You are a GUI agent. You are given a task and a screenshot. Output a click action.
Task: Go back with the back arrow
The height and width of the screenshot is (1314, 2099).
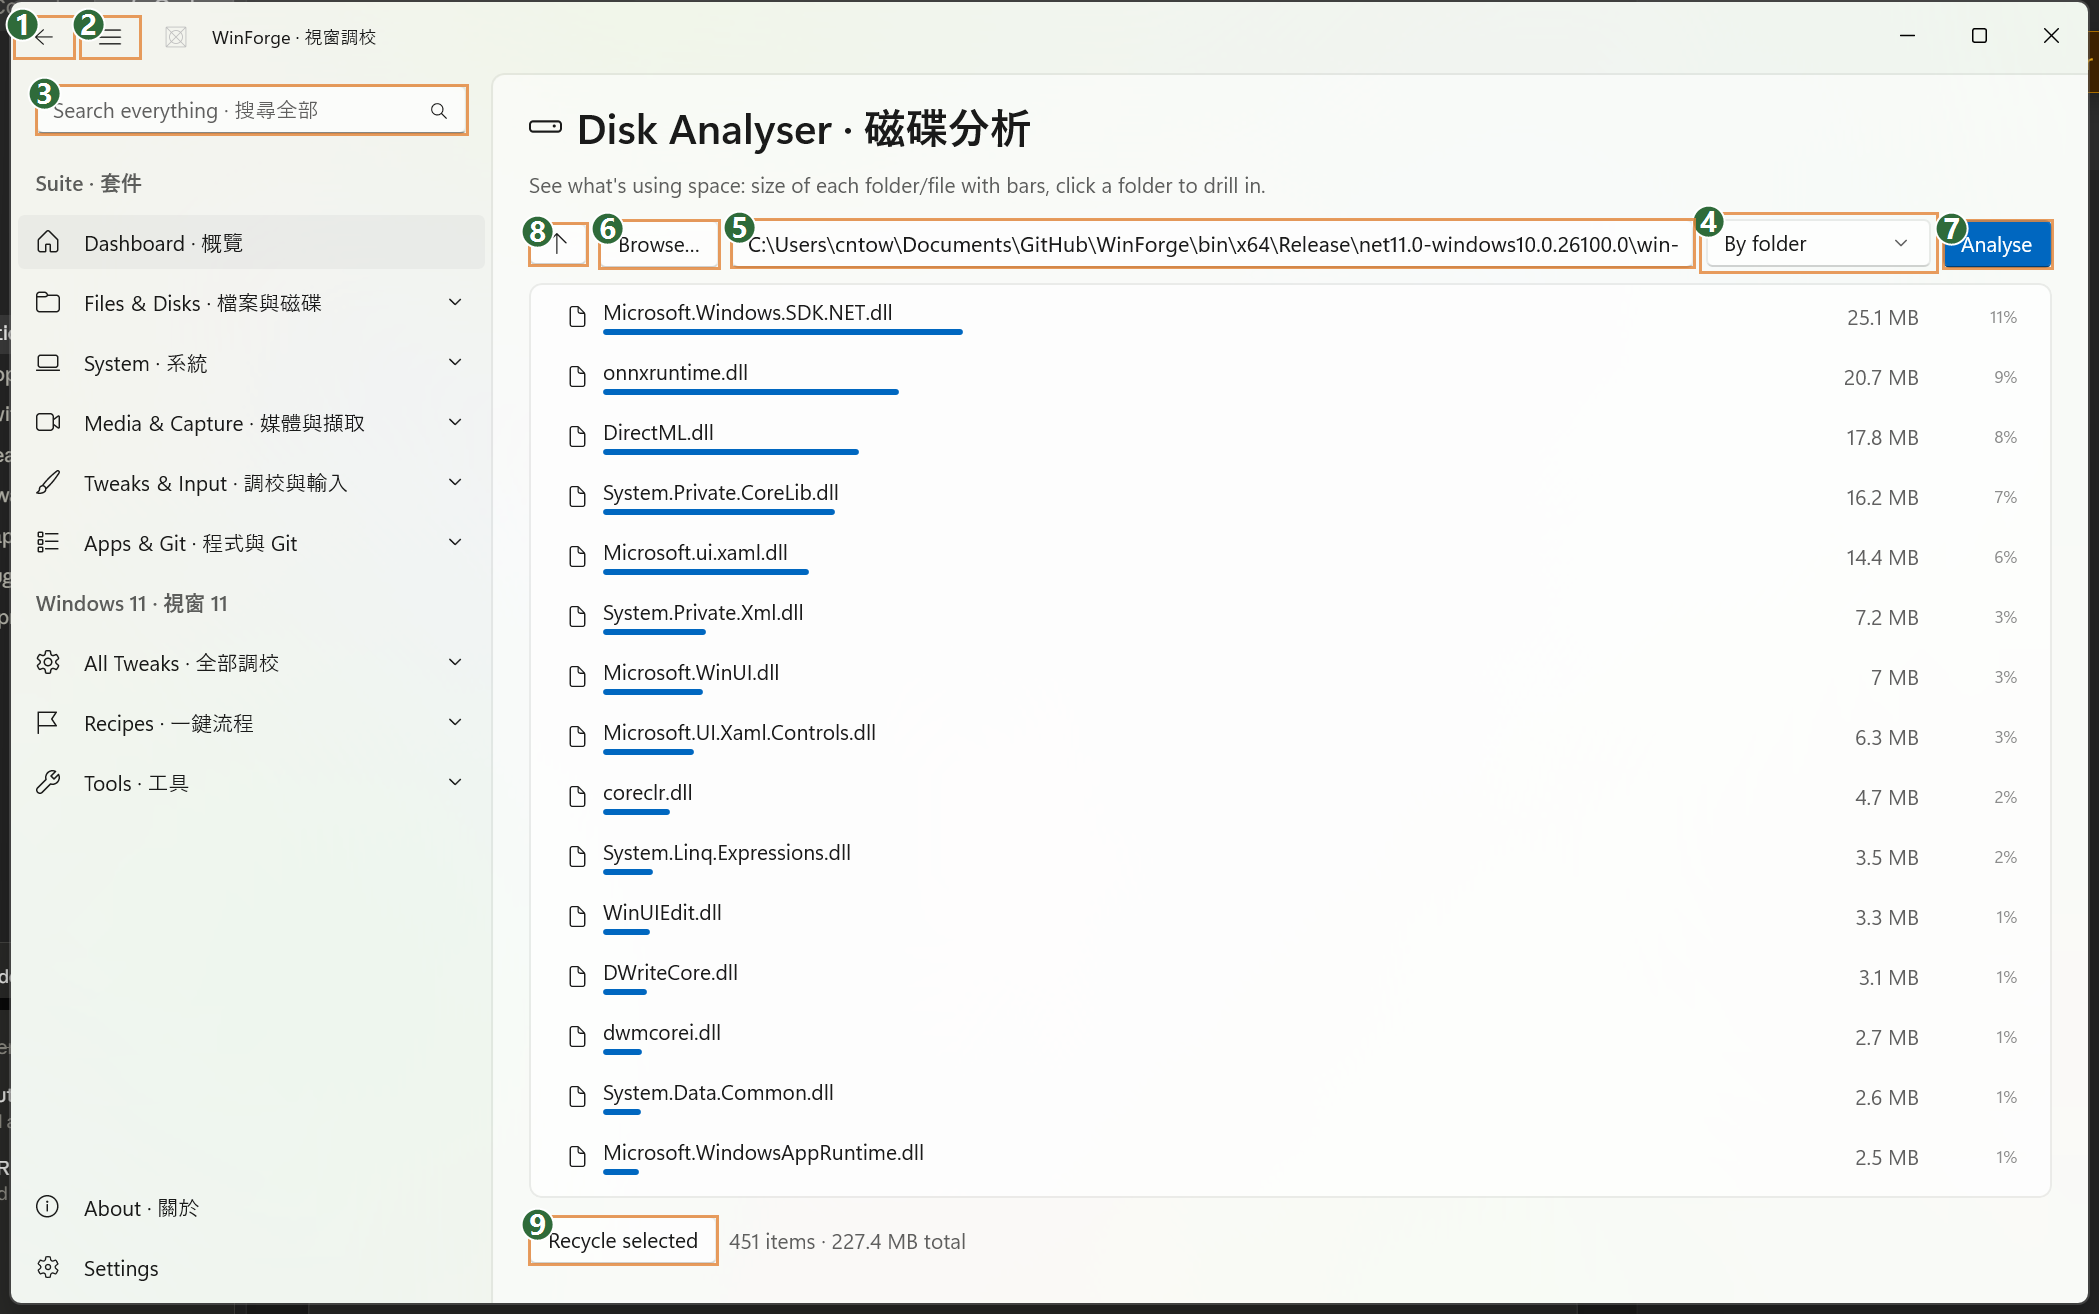click(44, 37)
